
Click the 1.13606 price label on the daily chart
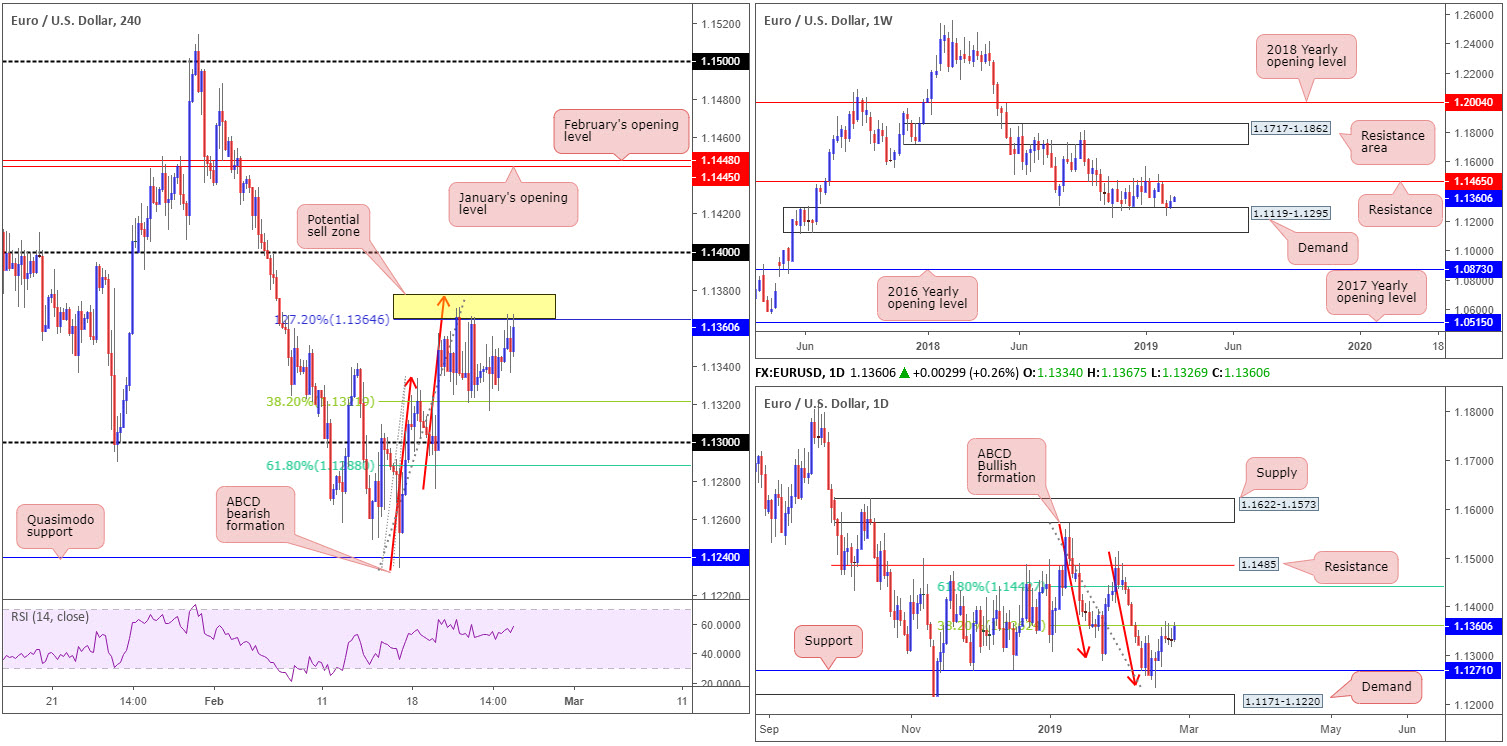[1473, 625]
